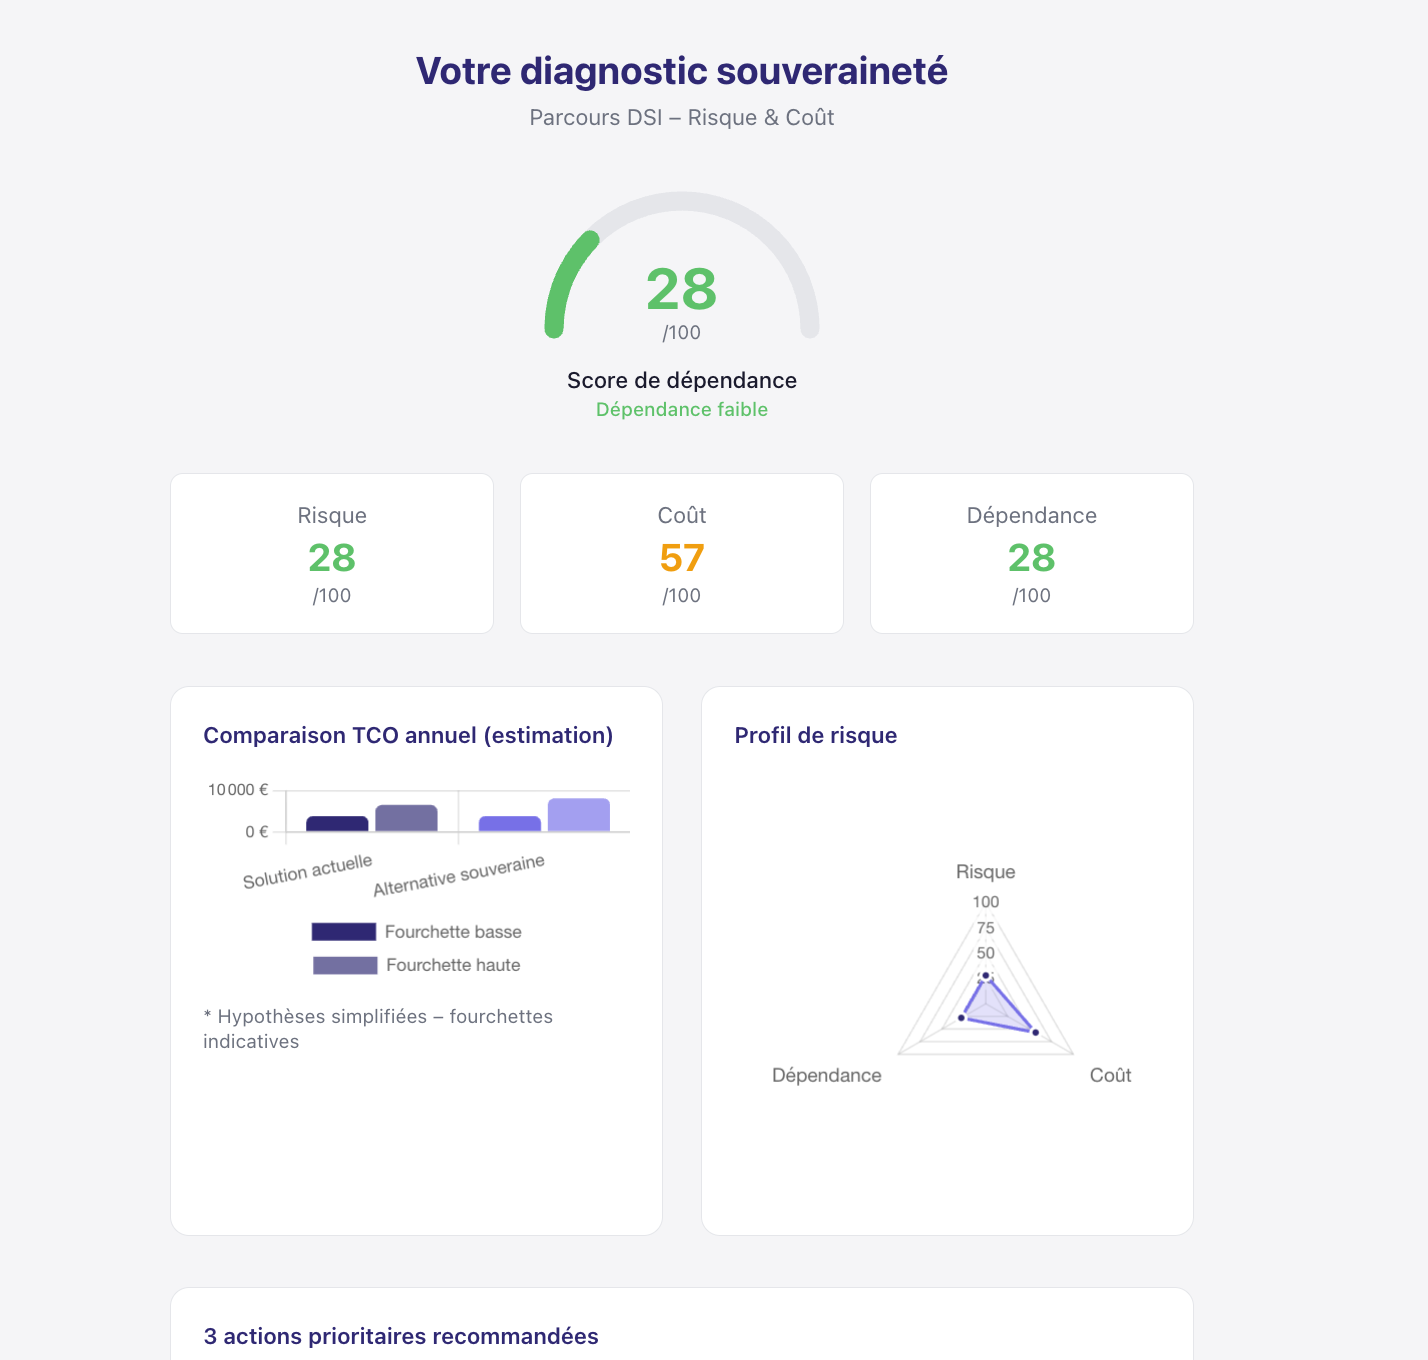Click the low-range bar for Alternative souveraine
The image size is (1428, 1360).
tap(510, 824)
